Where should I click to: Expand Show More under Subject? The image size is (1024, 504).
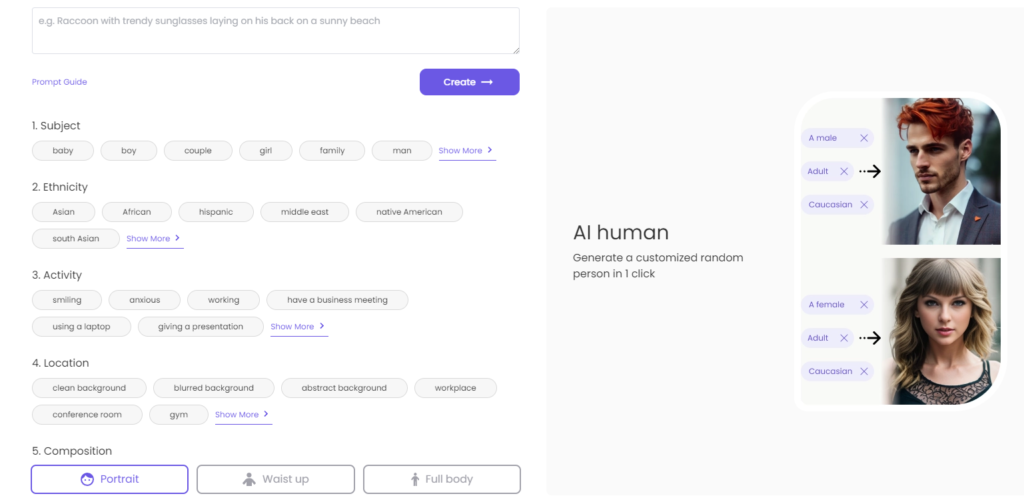466,151
